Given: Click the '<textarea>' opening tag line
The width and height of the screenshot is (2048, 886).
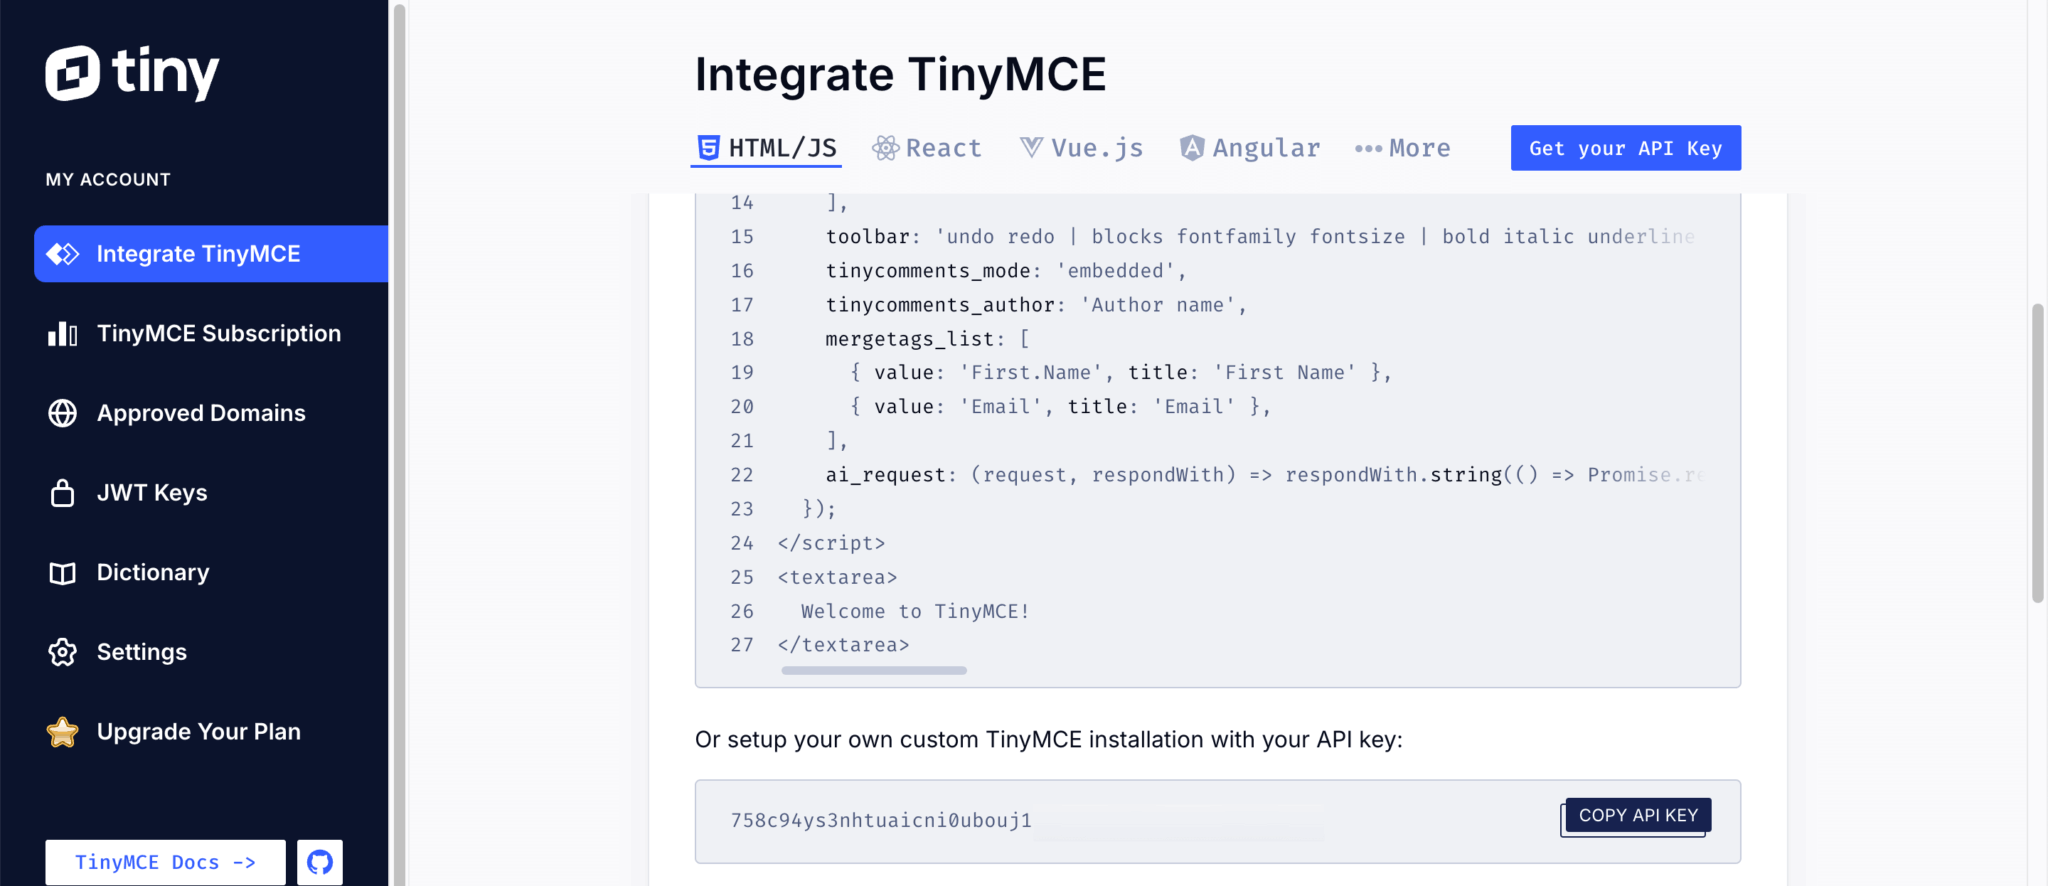Looking at the screenshot, I should click(x=837, y=577).
